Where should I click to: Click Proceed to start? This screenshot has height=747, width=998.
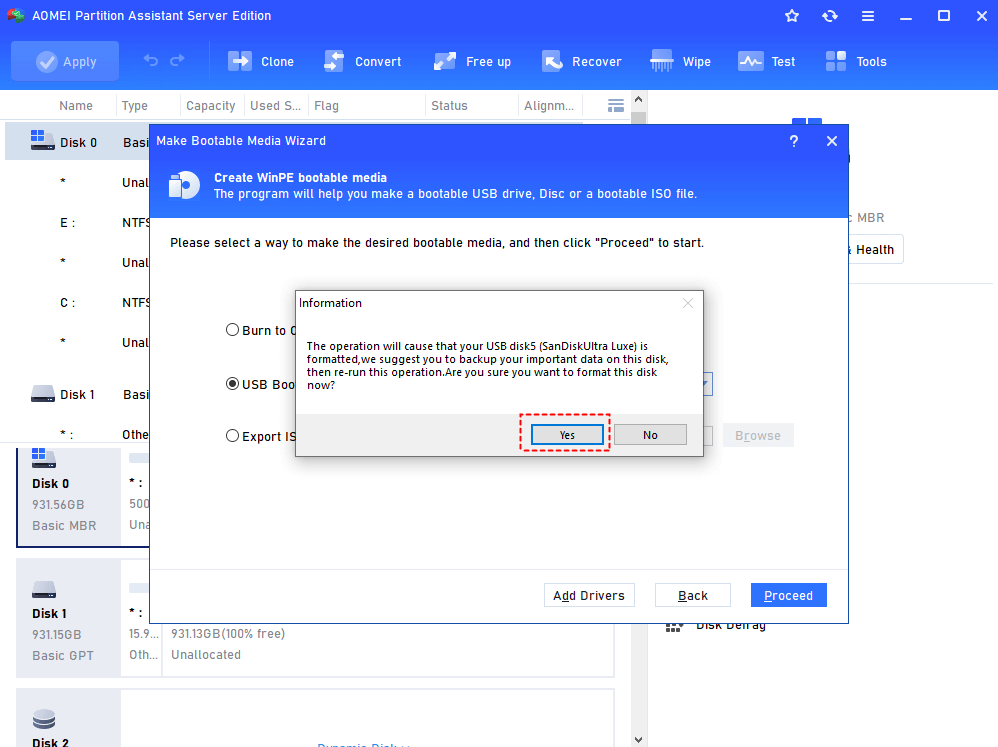point(789,596)
